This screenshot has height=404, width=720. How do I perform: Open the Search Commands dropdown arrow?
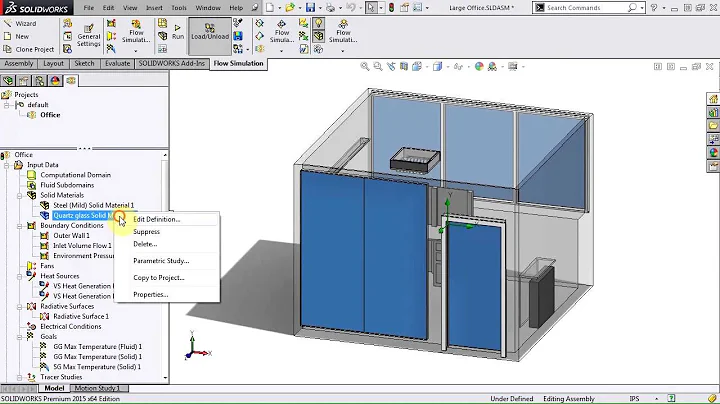(641, 8)
